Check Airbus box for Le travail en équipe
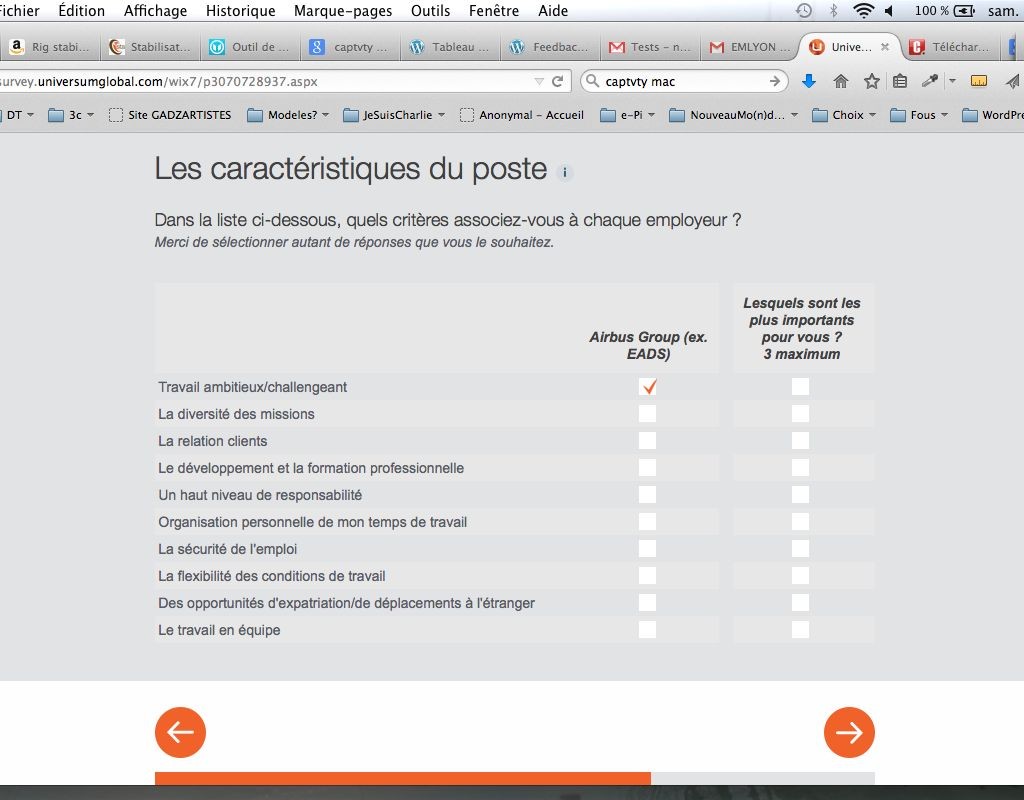Viewport: 1024px width, 800px height. click(647, 630)
